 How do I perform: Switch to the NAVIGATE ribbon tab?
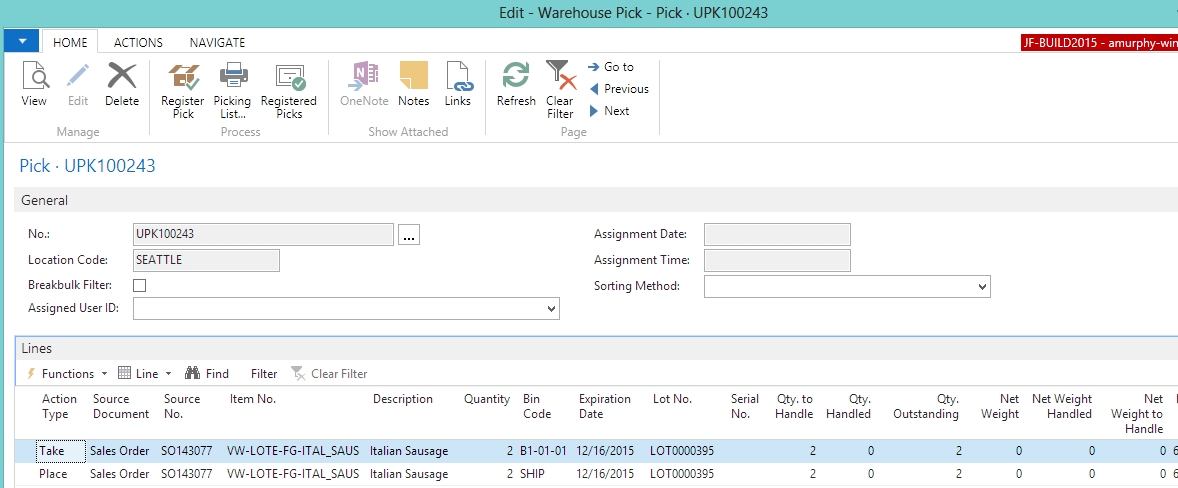[x=217, y=43]
